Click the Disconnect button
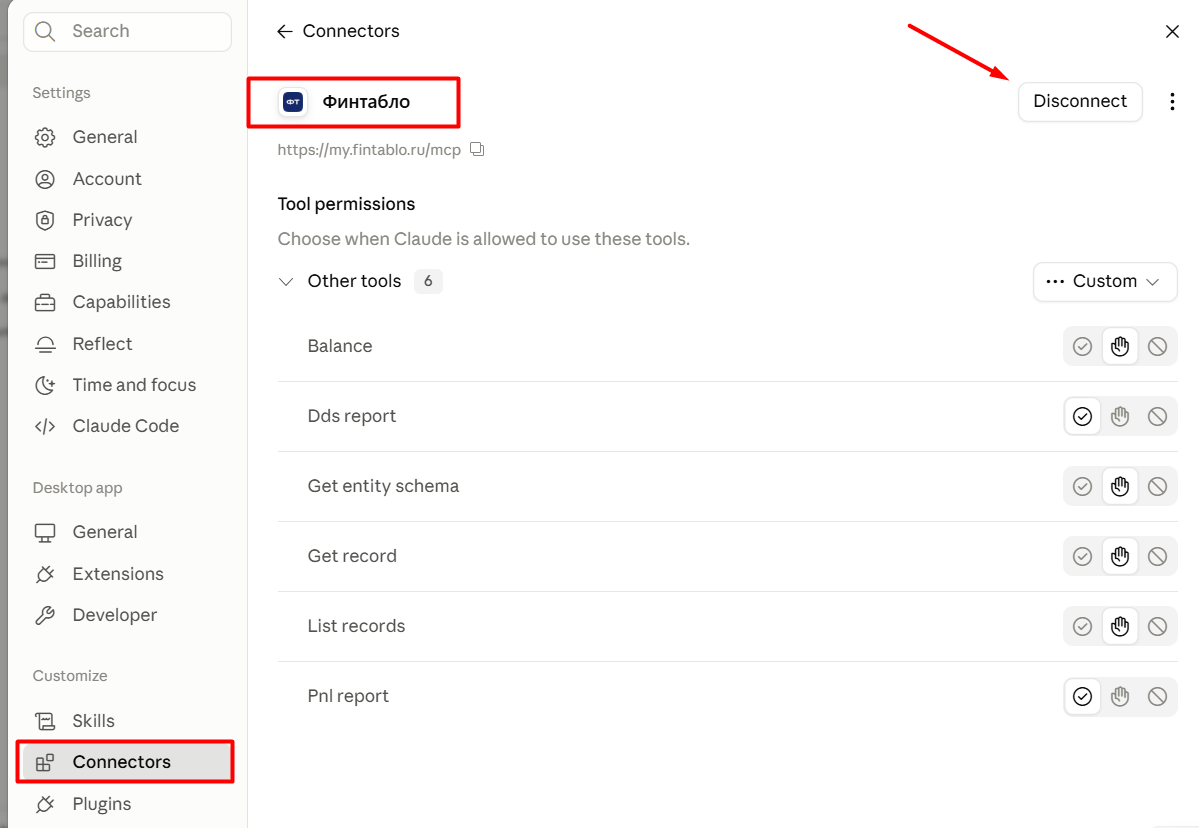Viewport: 1199px width, 828px height. point(1080,102)
